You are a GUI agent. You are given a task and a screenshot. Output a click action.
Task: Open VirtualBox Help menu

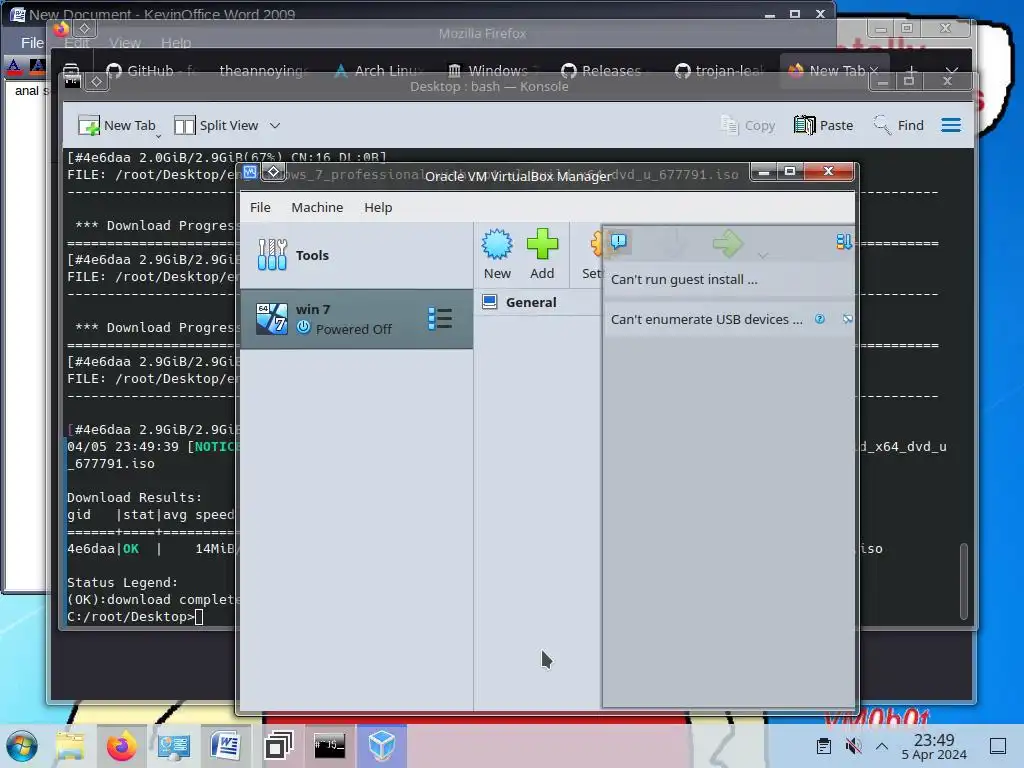click(378, 207)
